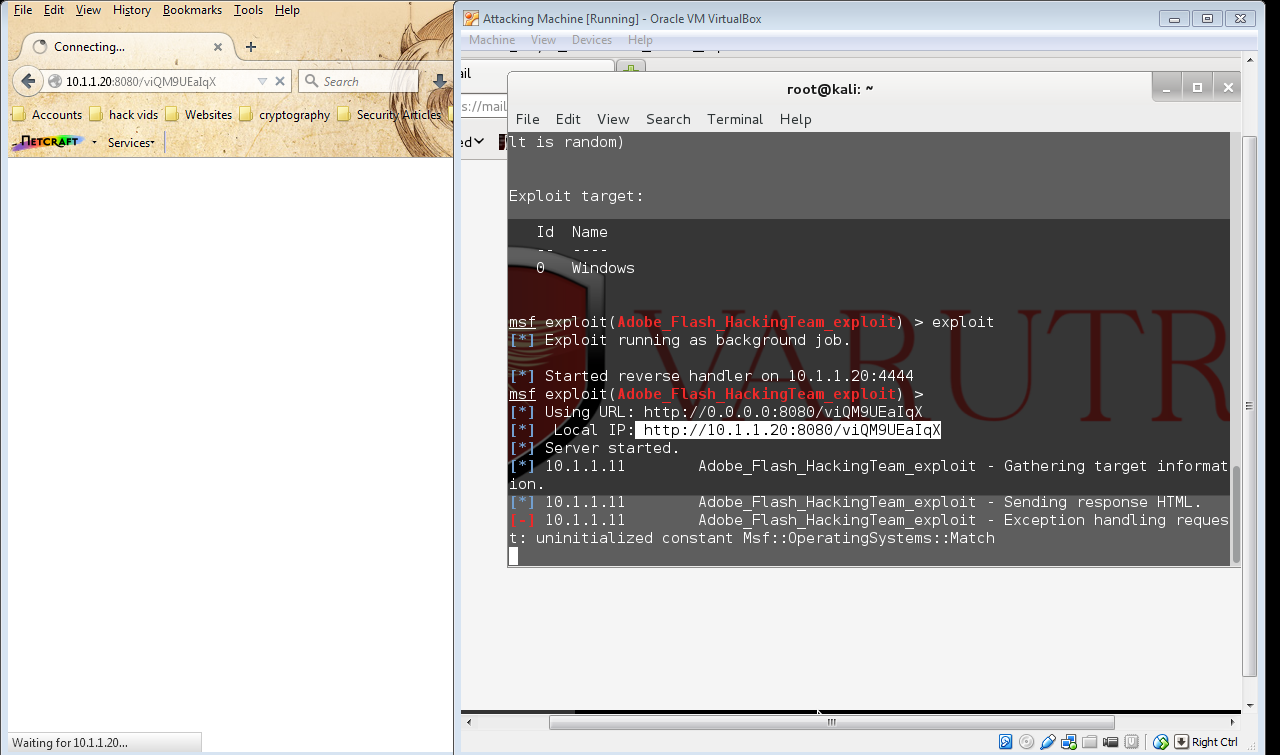Expand the Netcraft toolbar dropdown arrow

click(x=95, y=142)
